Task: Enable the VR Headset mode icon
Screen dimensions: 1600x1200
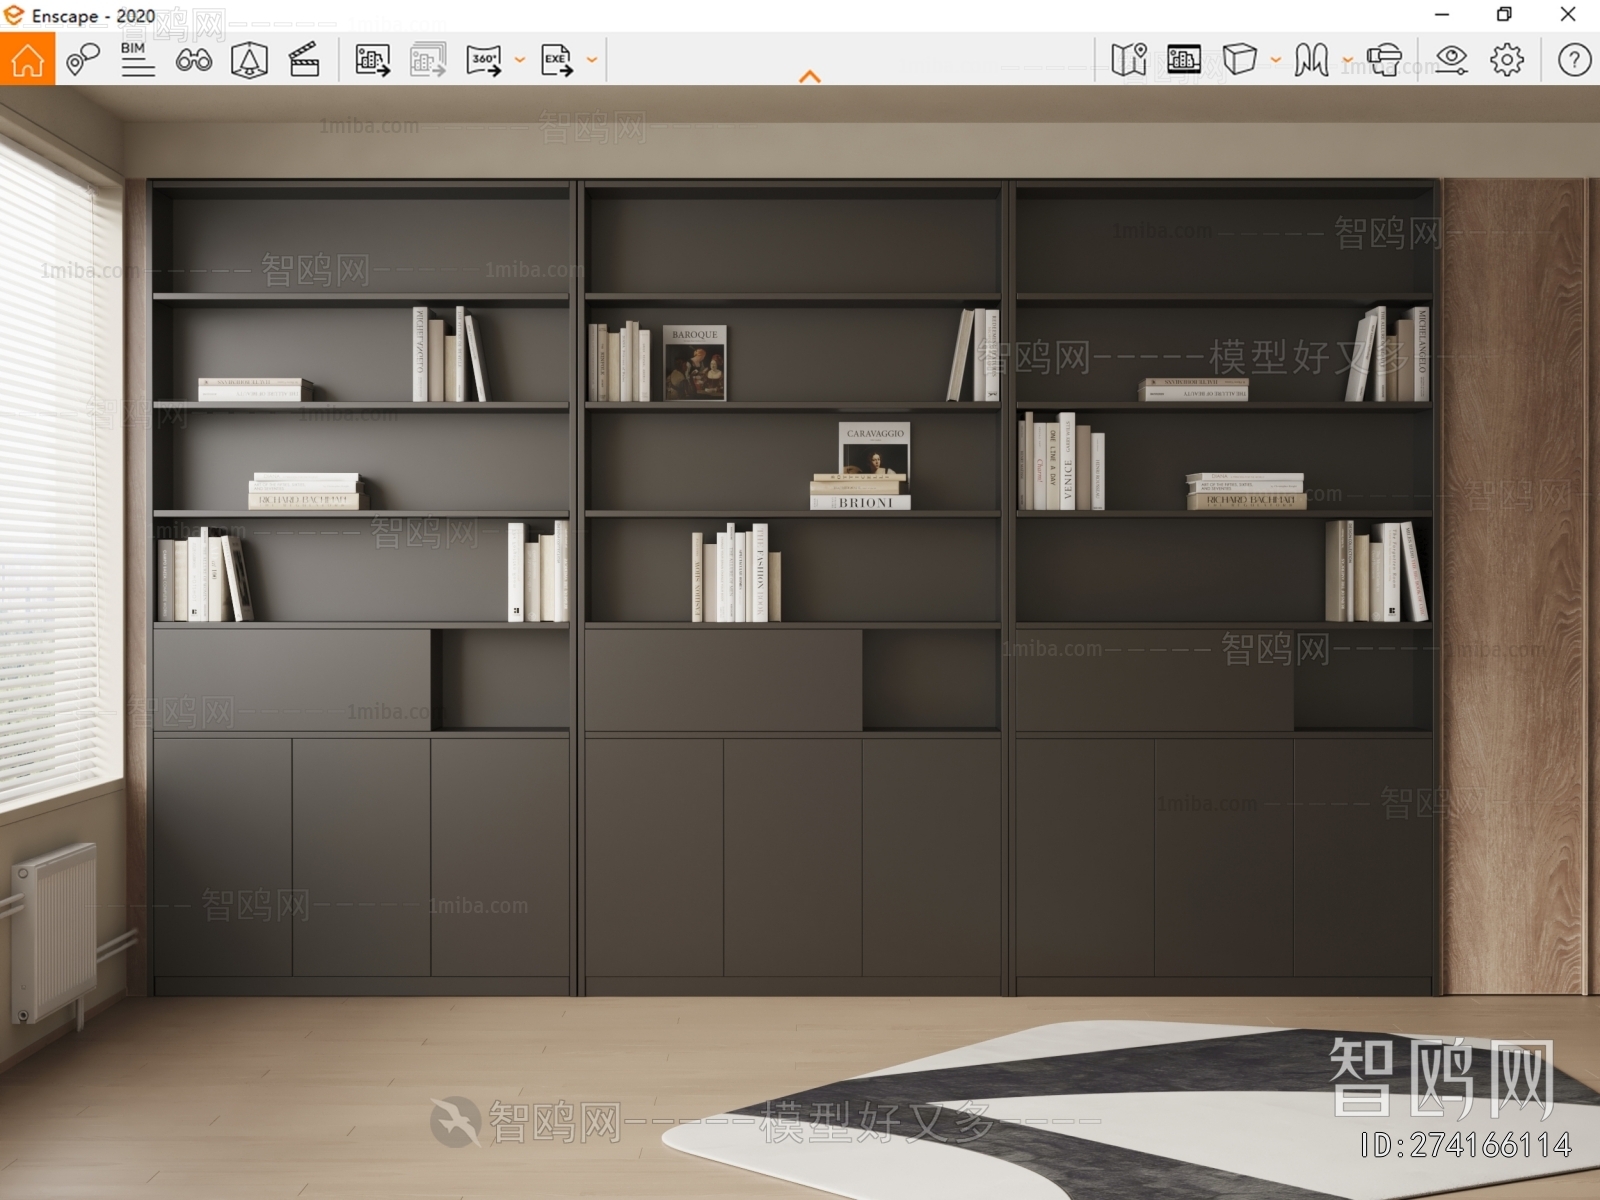Action: pyautogui.click(x=1384, y=60)
